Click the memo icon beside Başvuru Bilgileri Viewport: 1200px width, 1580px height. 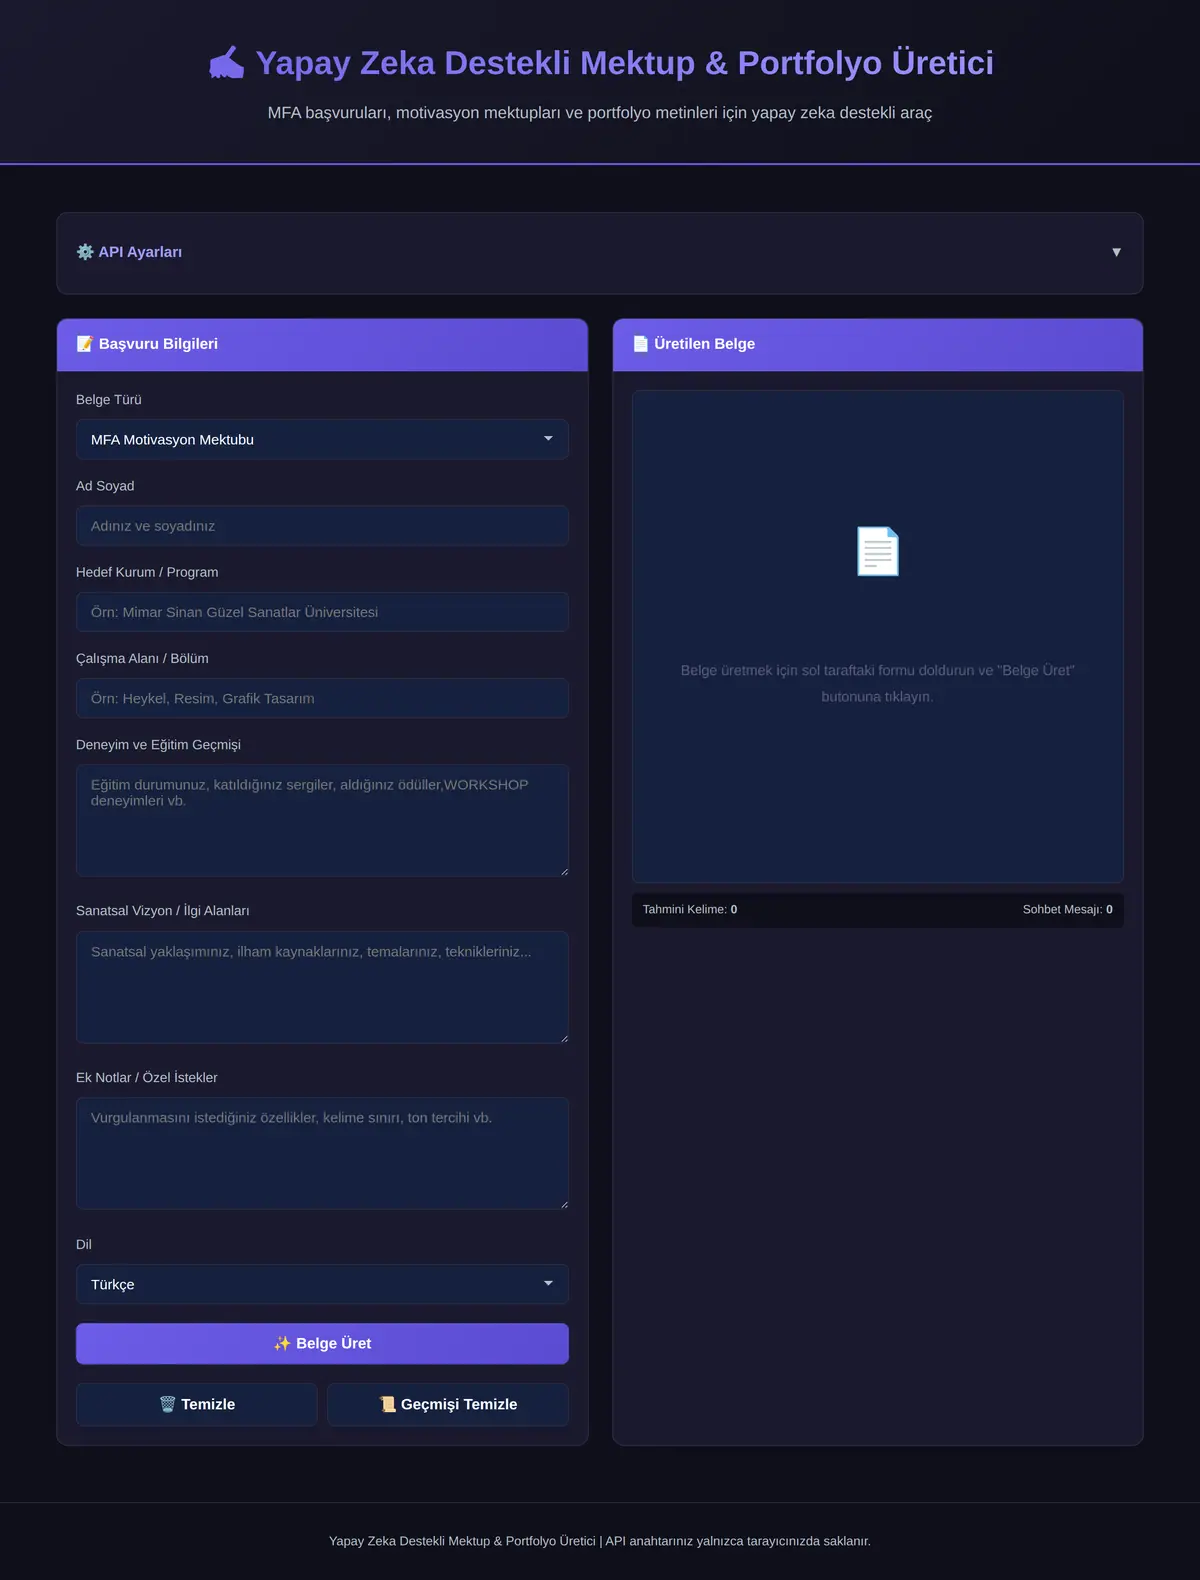tap(85, 344)
